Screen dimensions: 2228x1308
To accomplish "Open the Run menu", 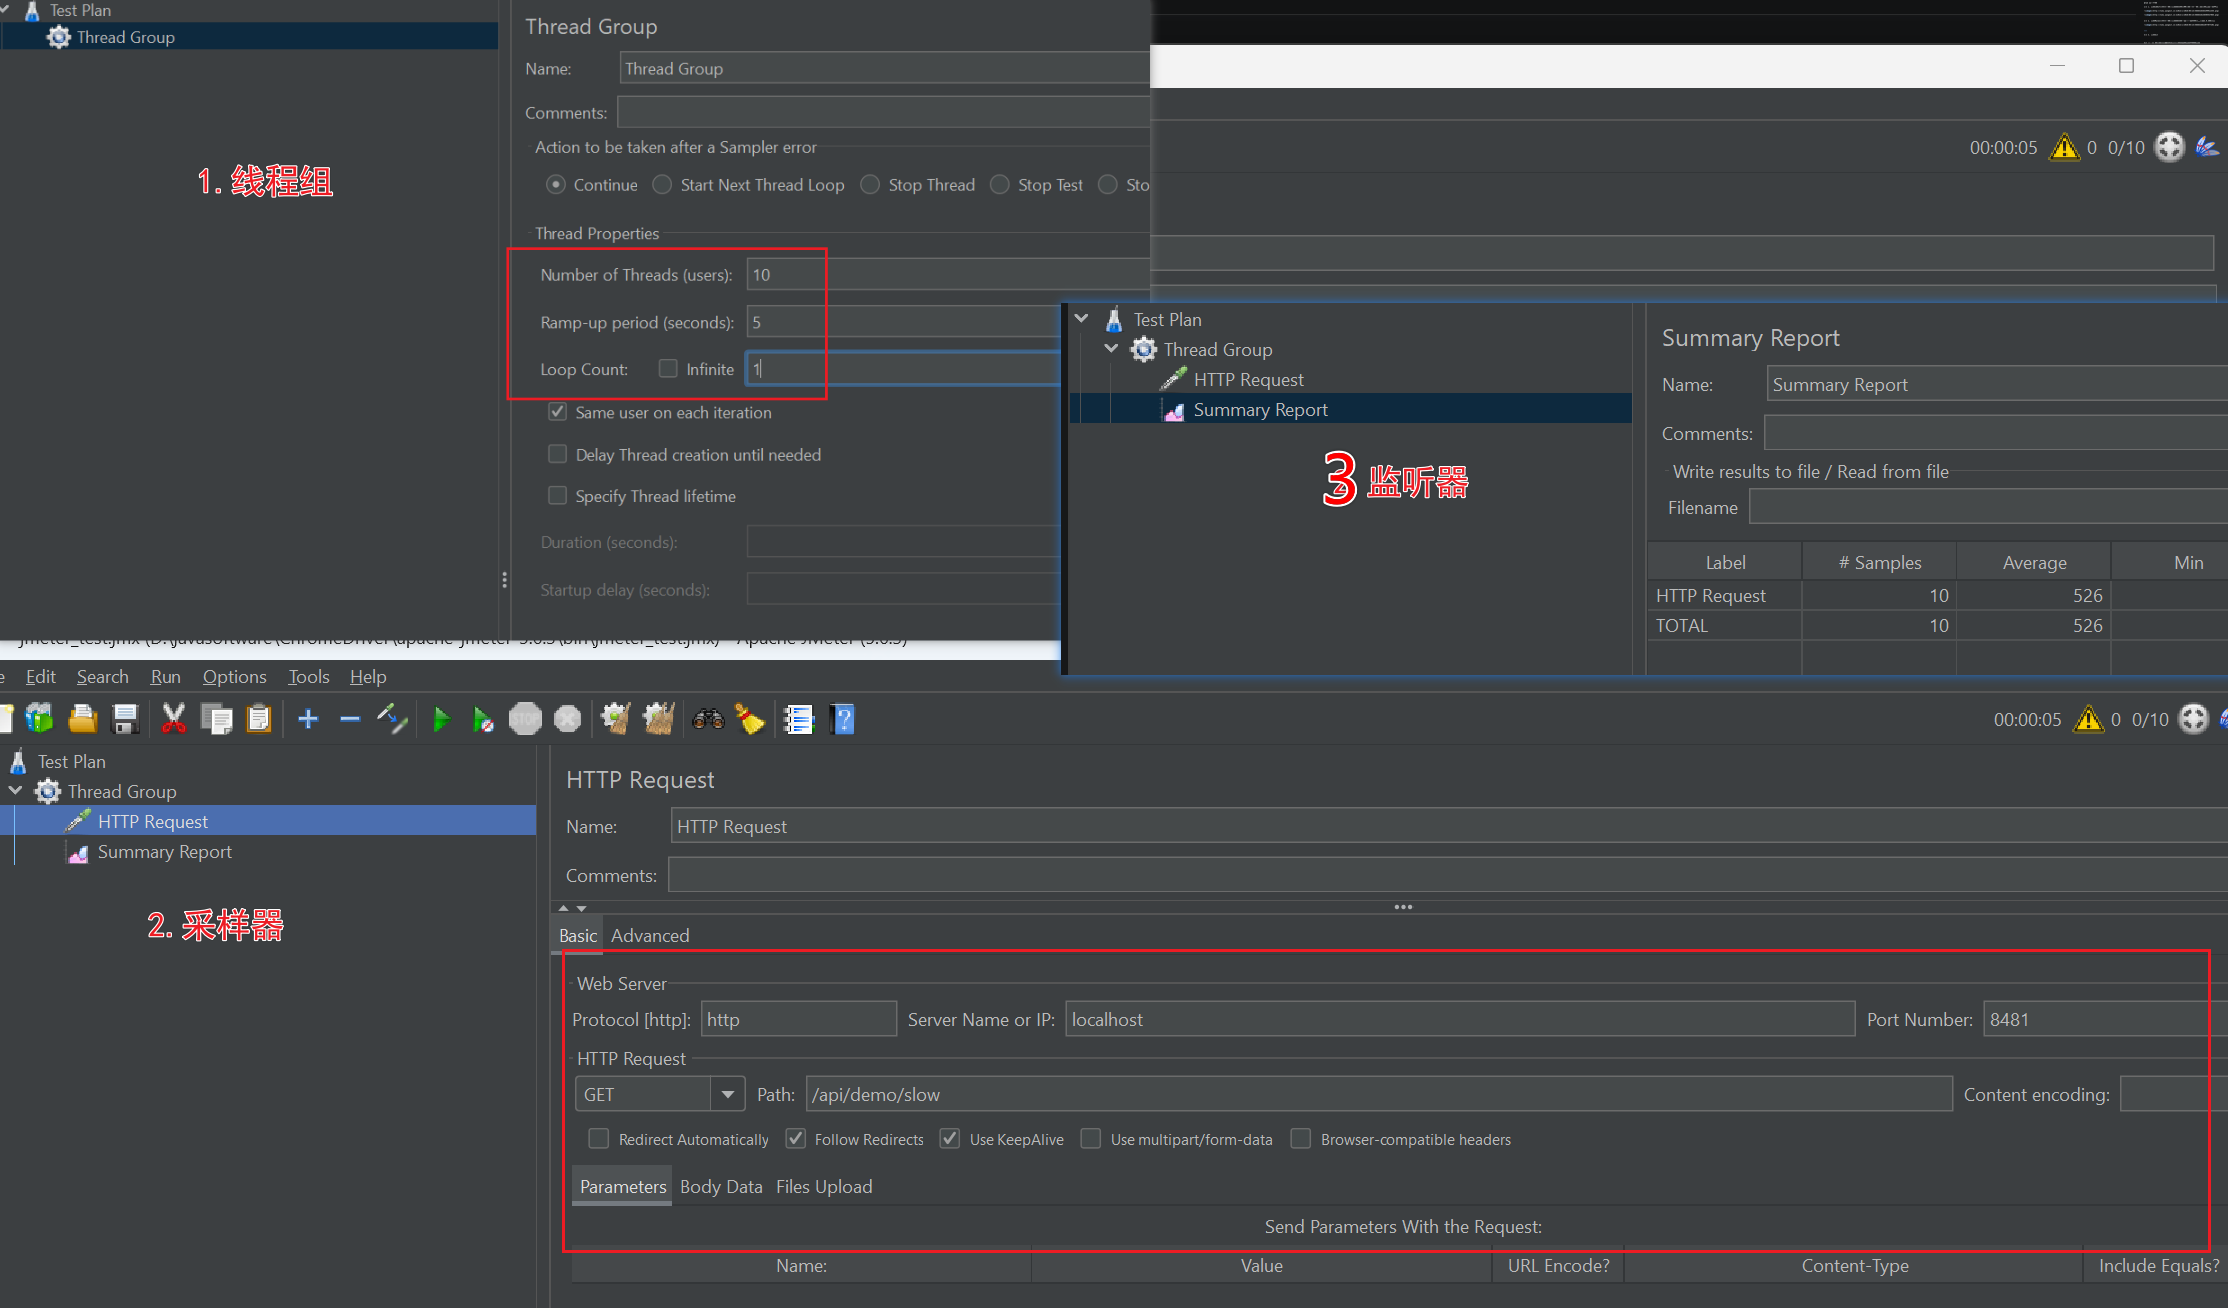I will (x=166, y=677).
